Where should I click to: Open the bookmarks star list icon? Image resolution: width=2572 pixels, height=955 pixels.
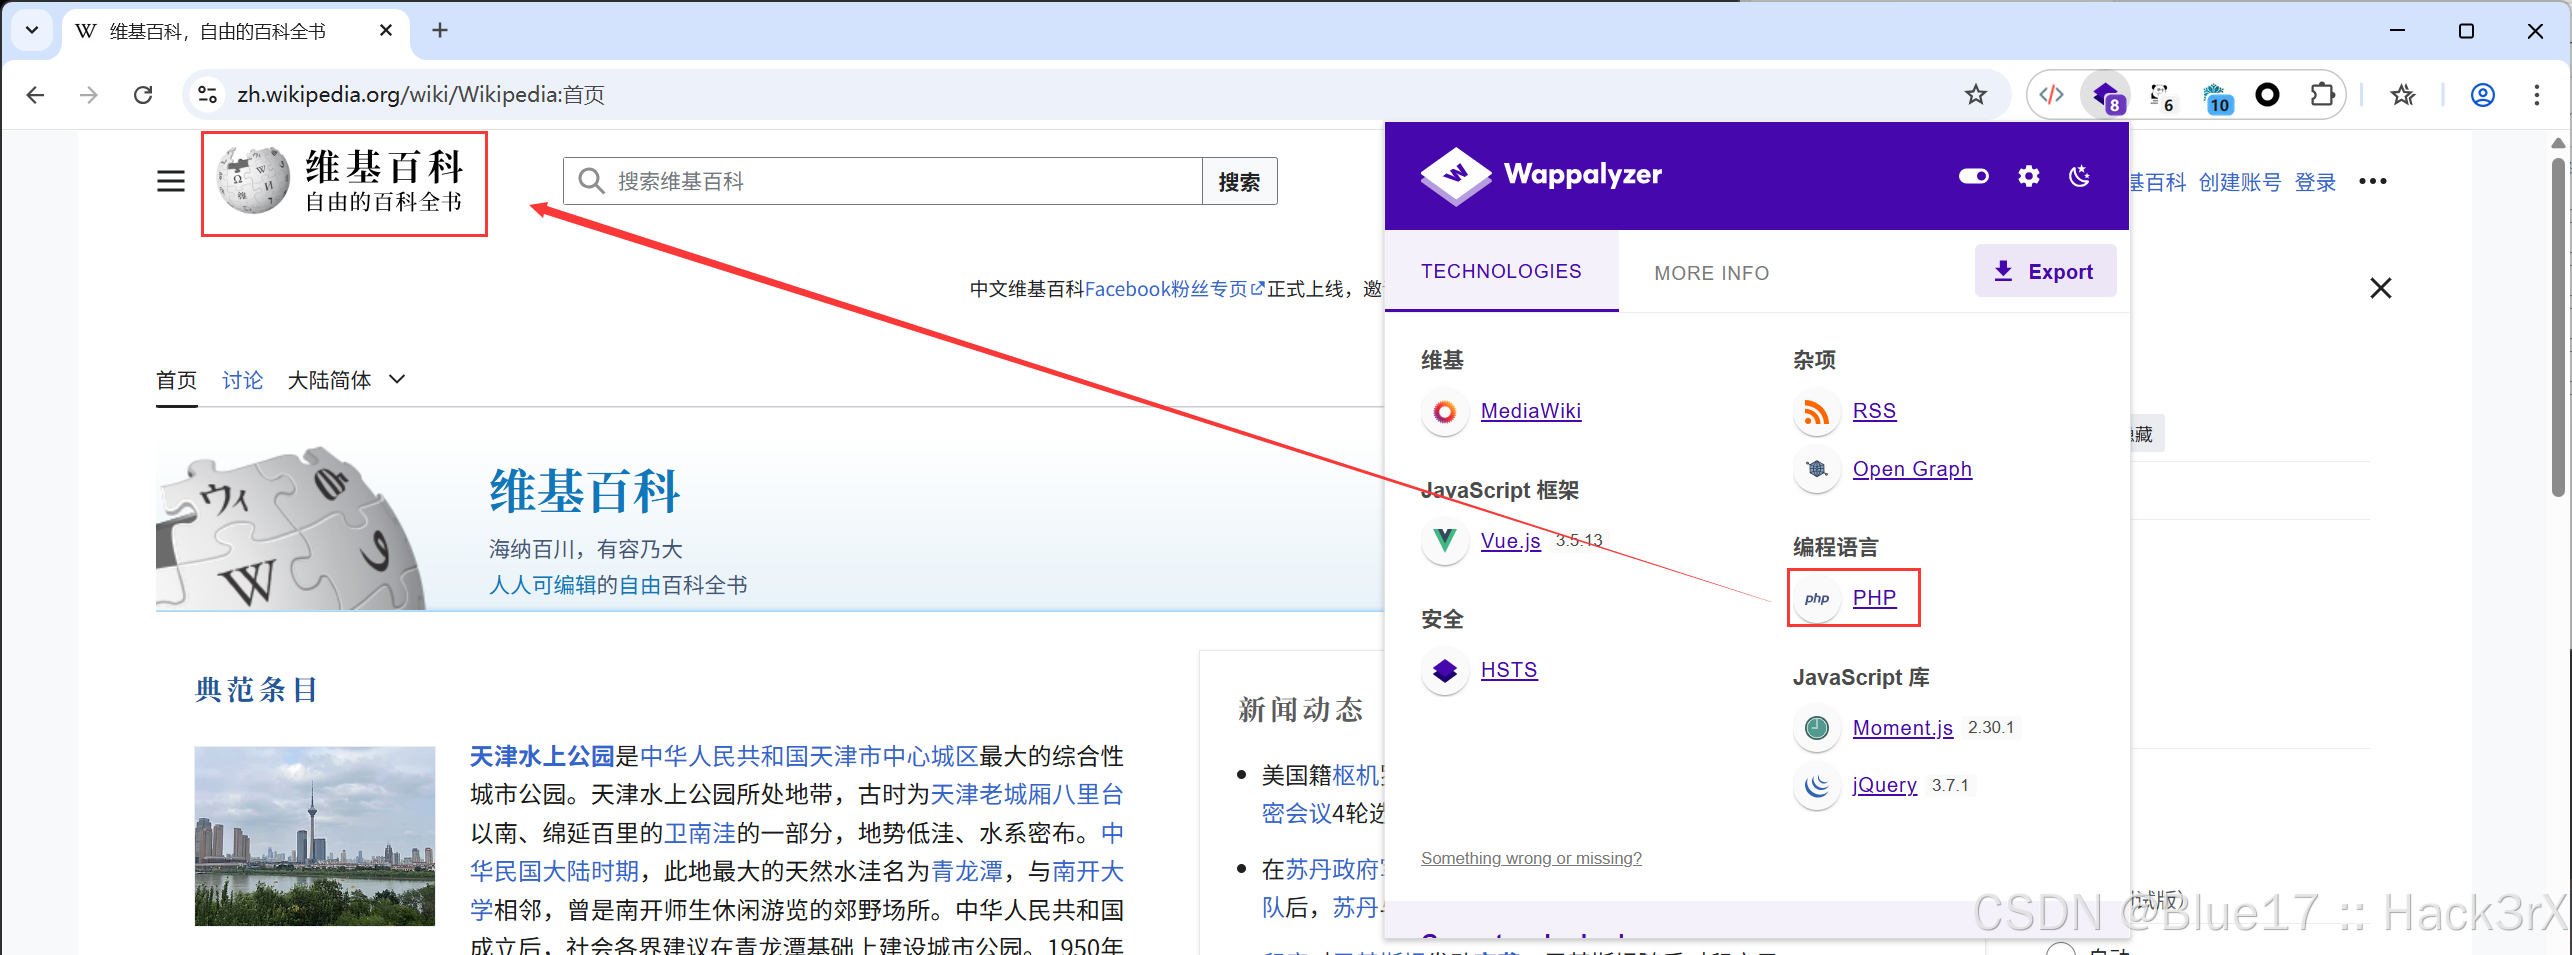[2402, 95]
